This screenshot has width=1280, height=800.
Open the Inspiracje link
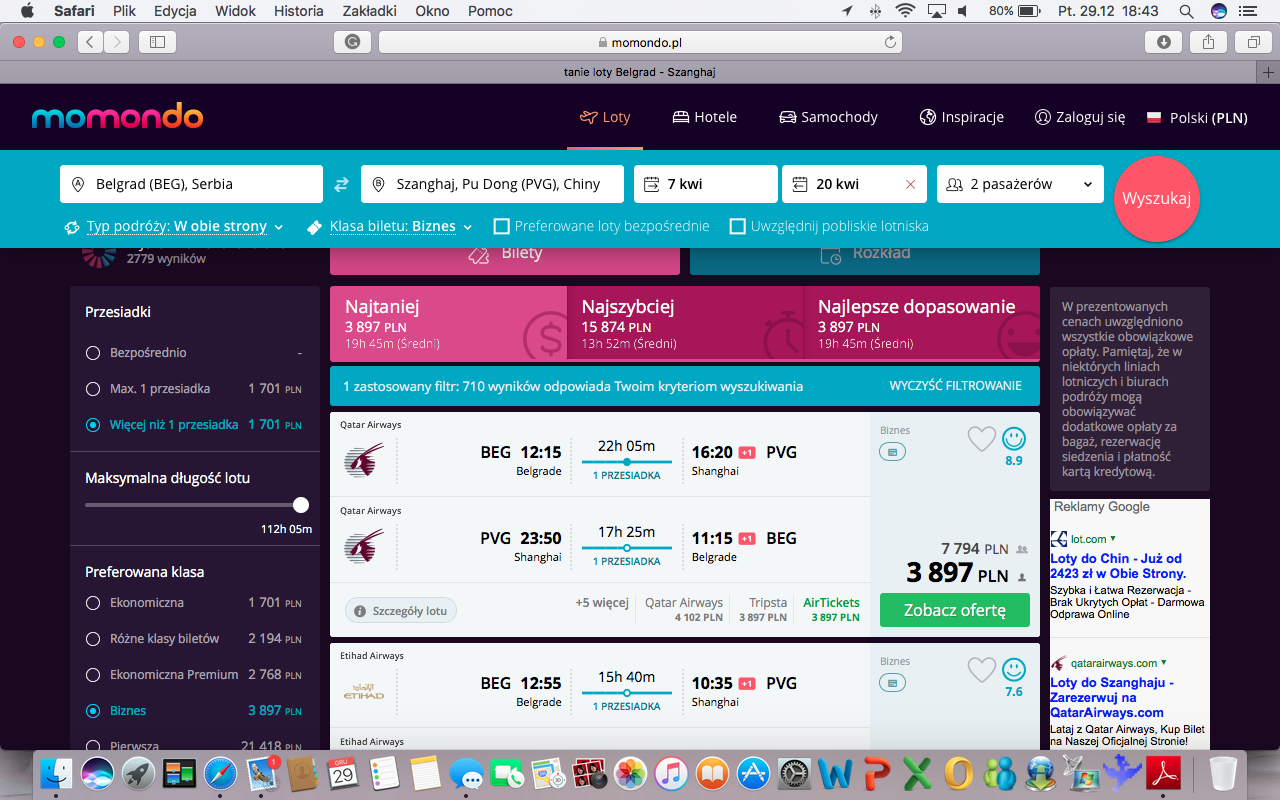[x=962, y=117]
